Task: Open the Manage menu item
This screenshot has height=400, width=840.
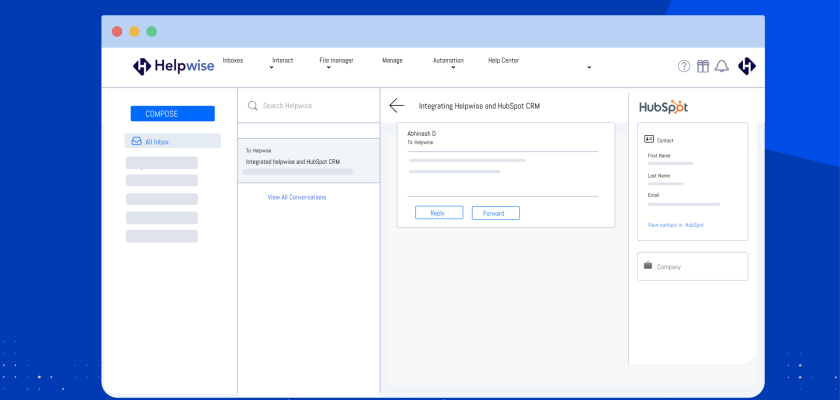Action: pos(392,60)
